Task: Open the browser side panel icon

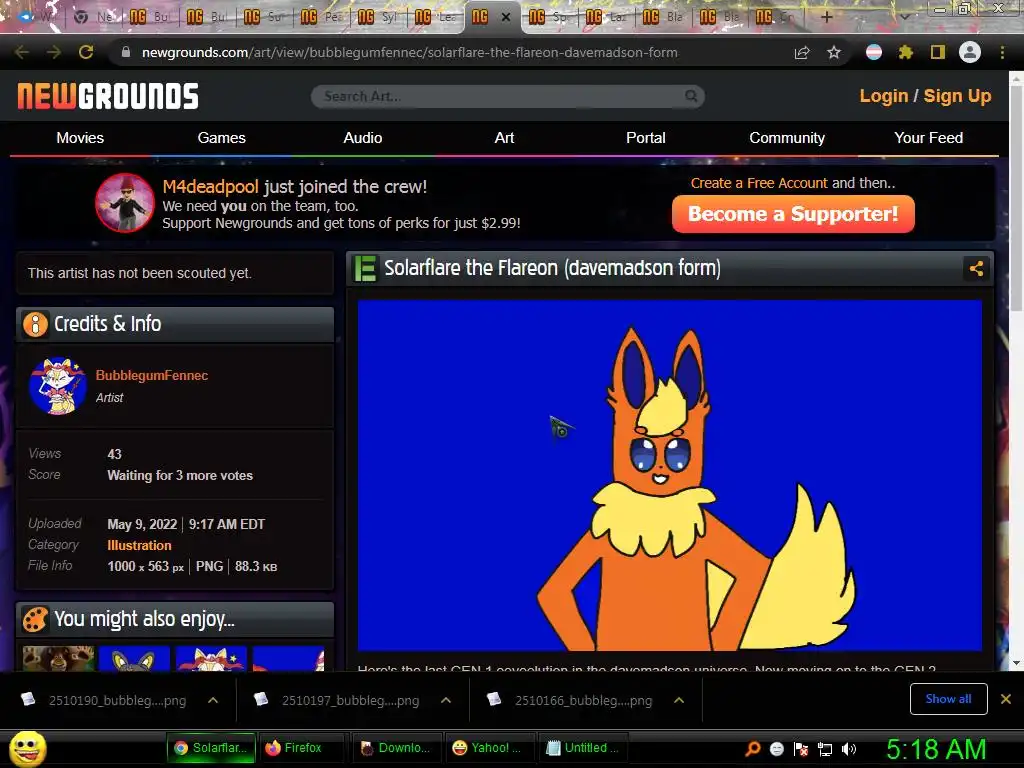Action: 938,52
